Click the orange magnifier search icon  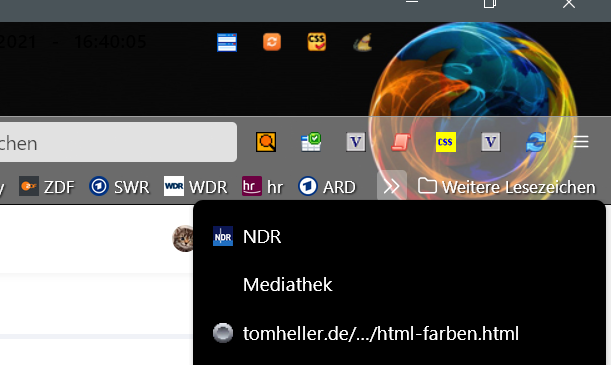266,142
